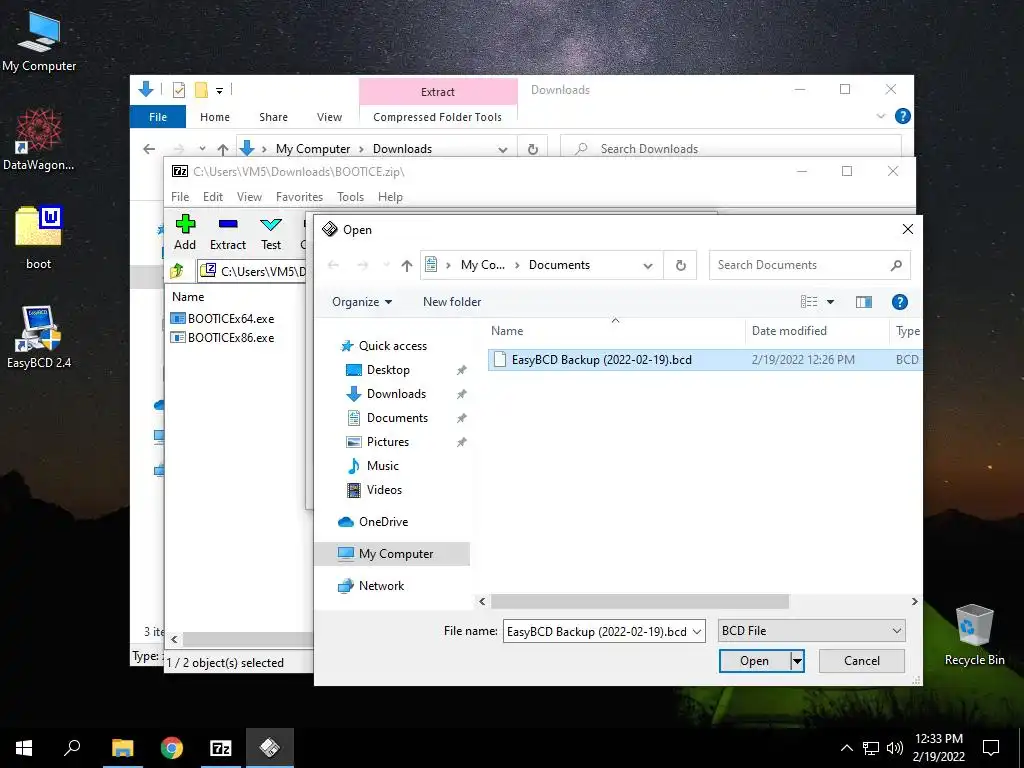The image size is (1024, 768).
Task: Click New folder in the Open dialog
Action: [452, 302]
